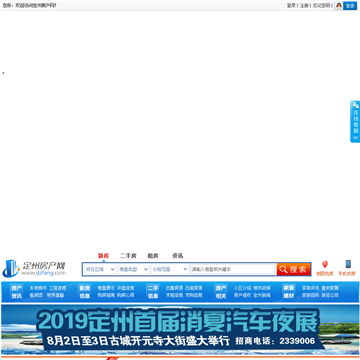Screen dimensions: 360x360
Task: Click the 开盘信息 nav link
Action: (126, 288)
